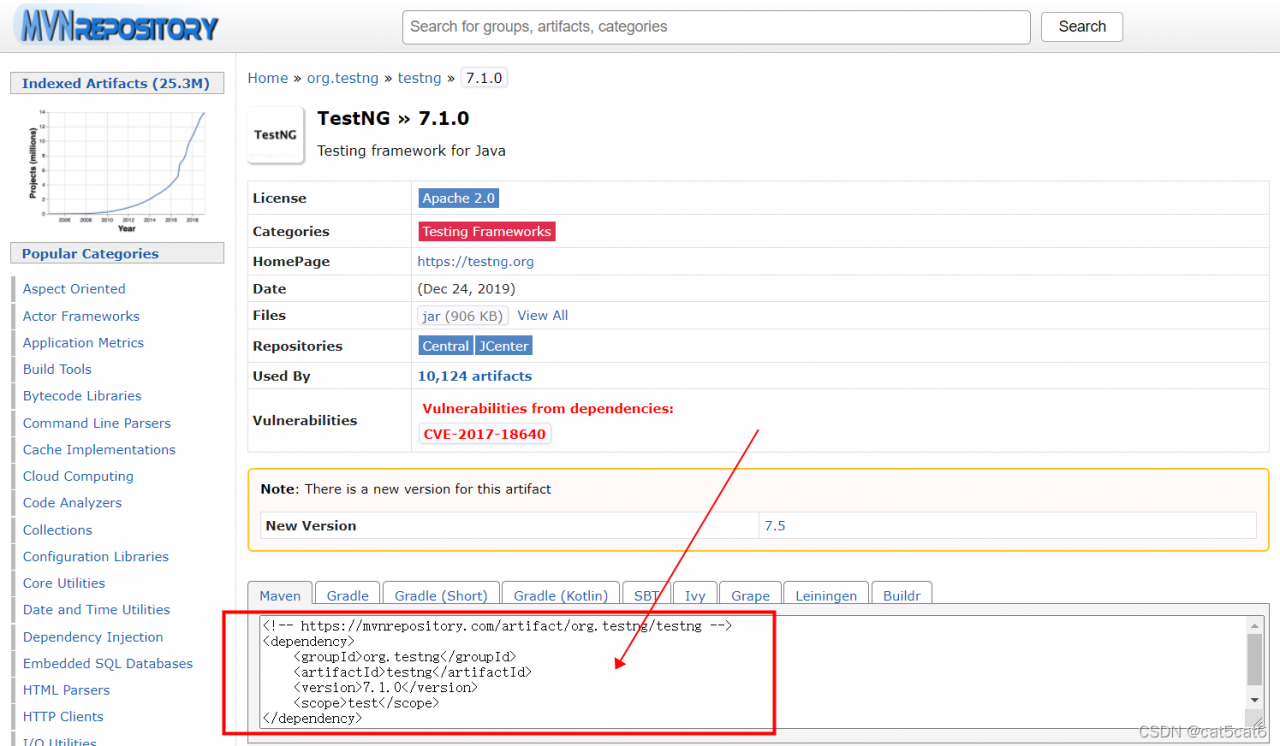
Task: Open Application Metrics category
Action: (x=83, y=342)
